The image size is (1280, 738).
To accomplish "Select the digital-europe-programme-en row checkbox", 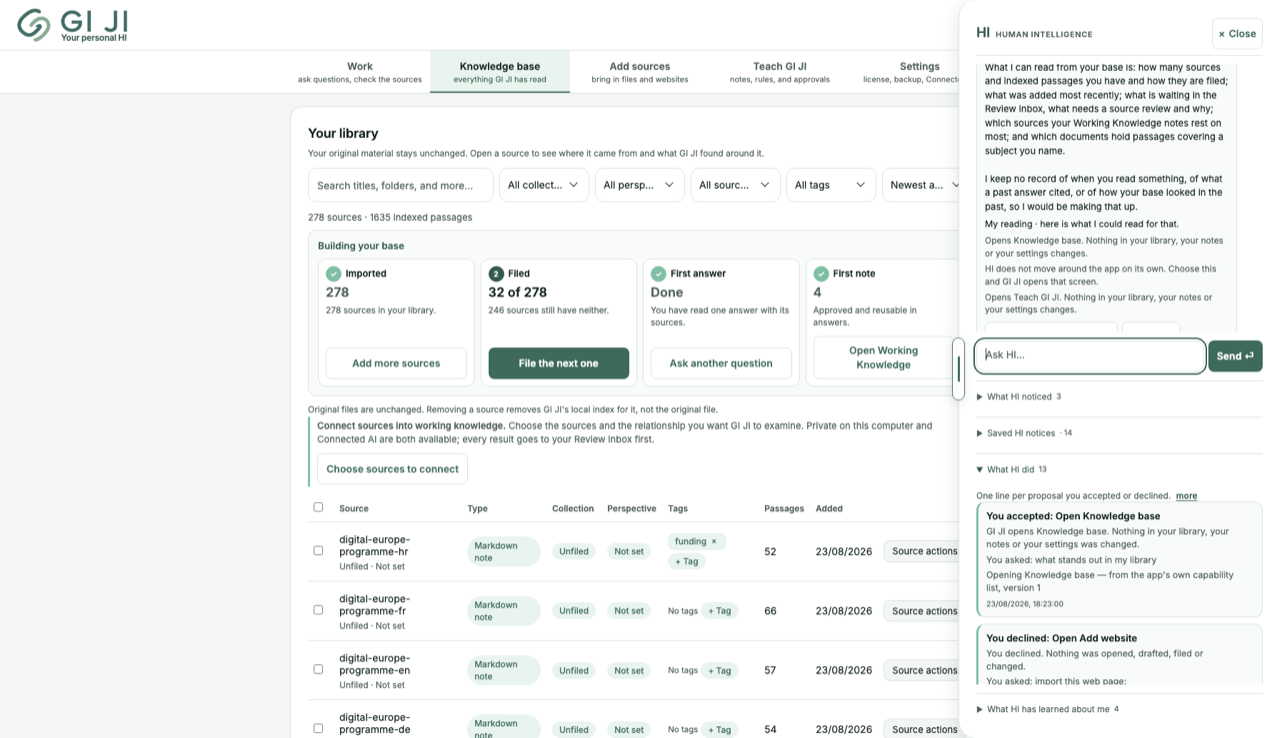I will [318, 669].
